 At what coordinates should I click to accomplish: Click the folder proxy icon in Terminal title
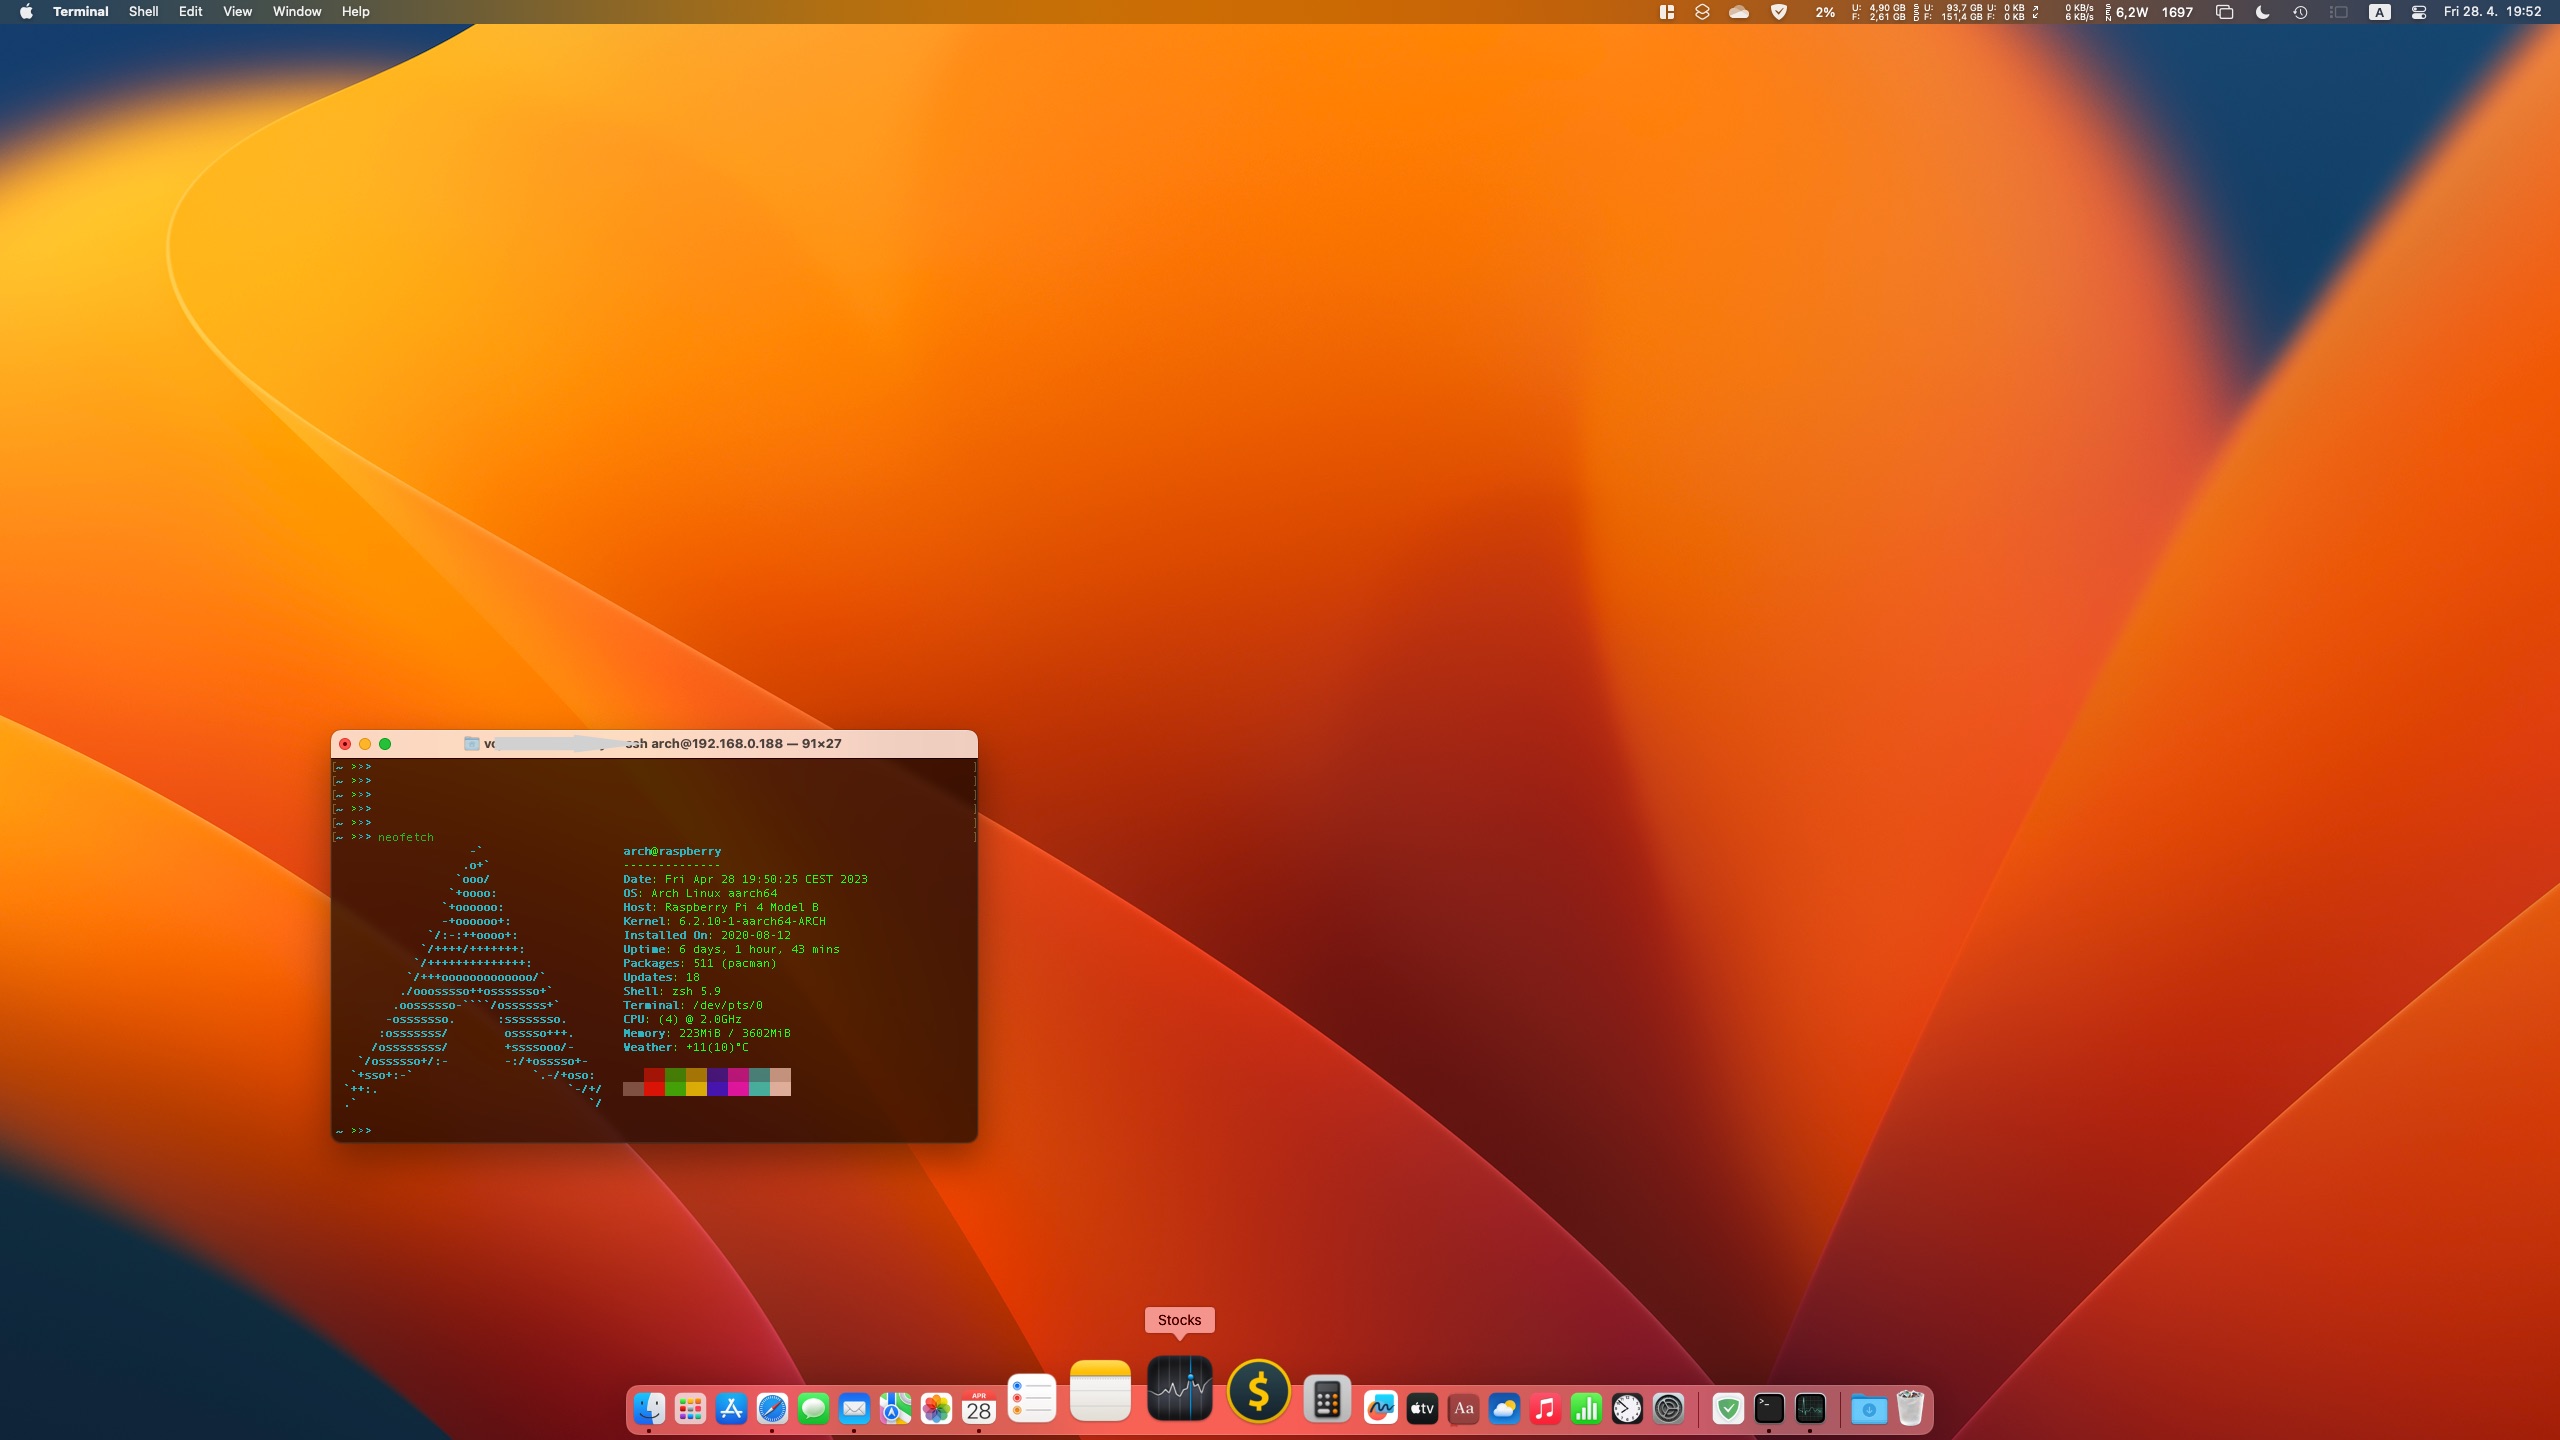click(x=471, y=744)
